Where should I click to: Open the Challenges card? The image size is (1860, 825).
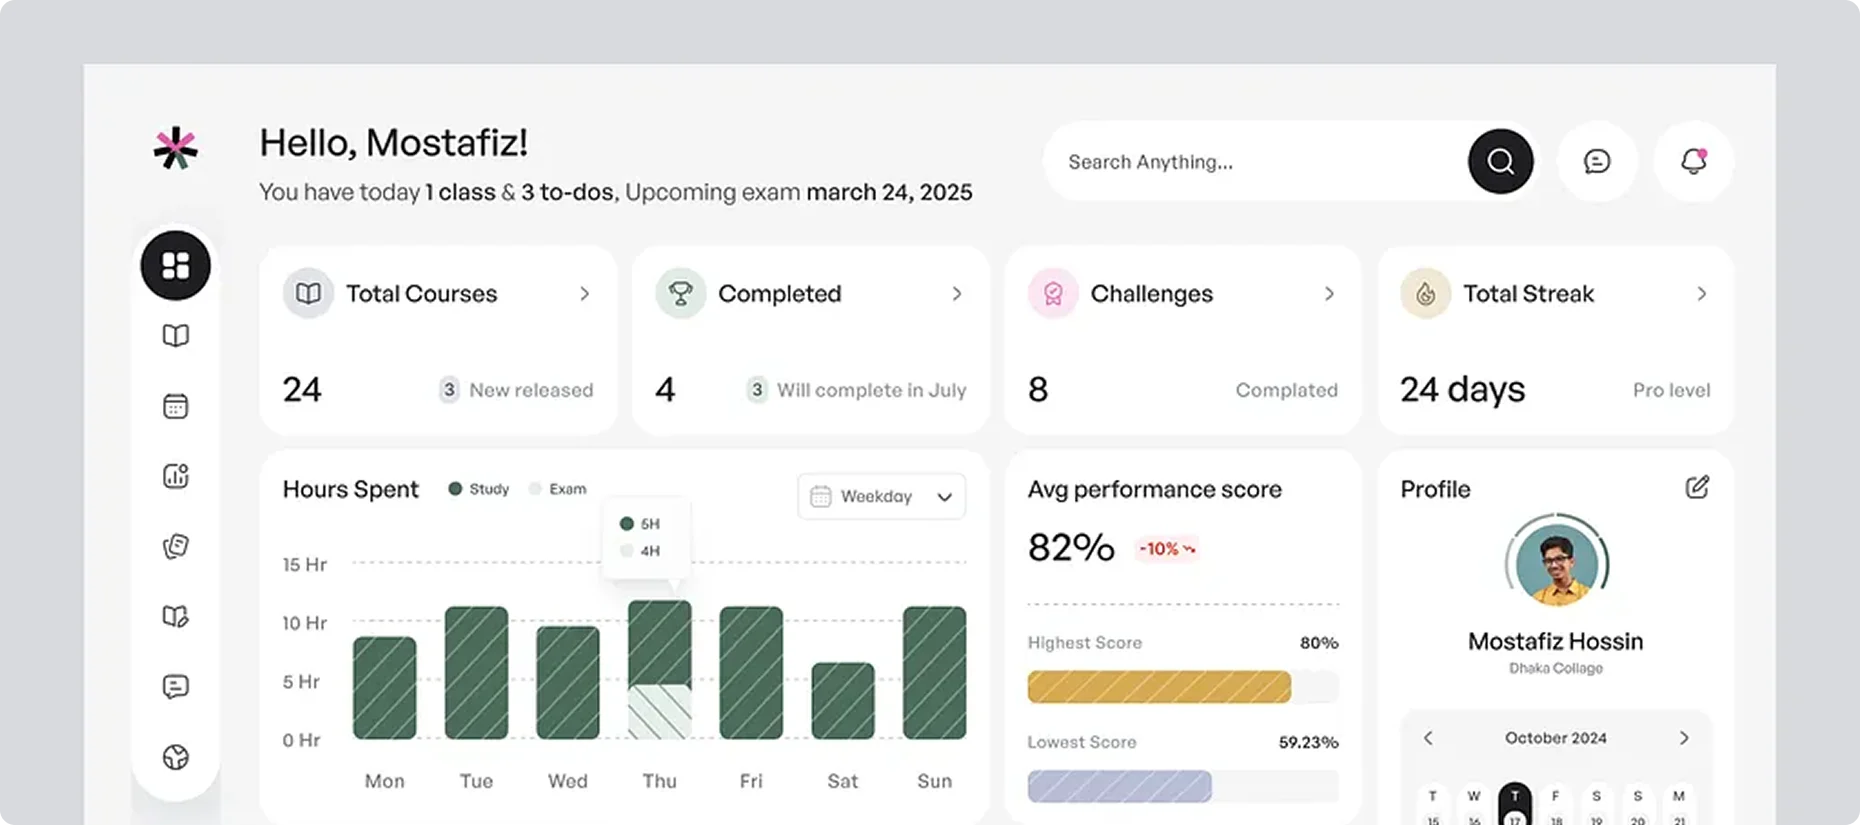point(1182,340)
